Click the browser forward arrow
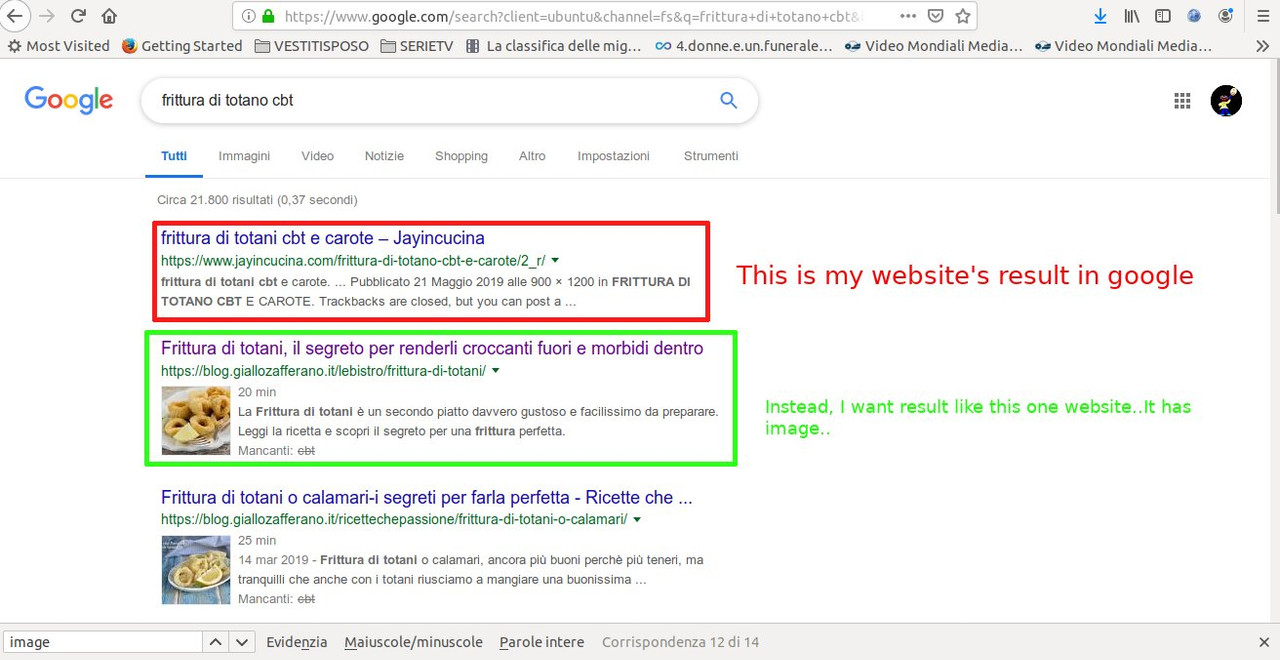Image resolution: width=1280 pixels, height=660 pixels. [46, 16]
